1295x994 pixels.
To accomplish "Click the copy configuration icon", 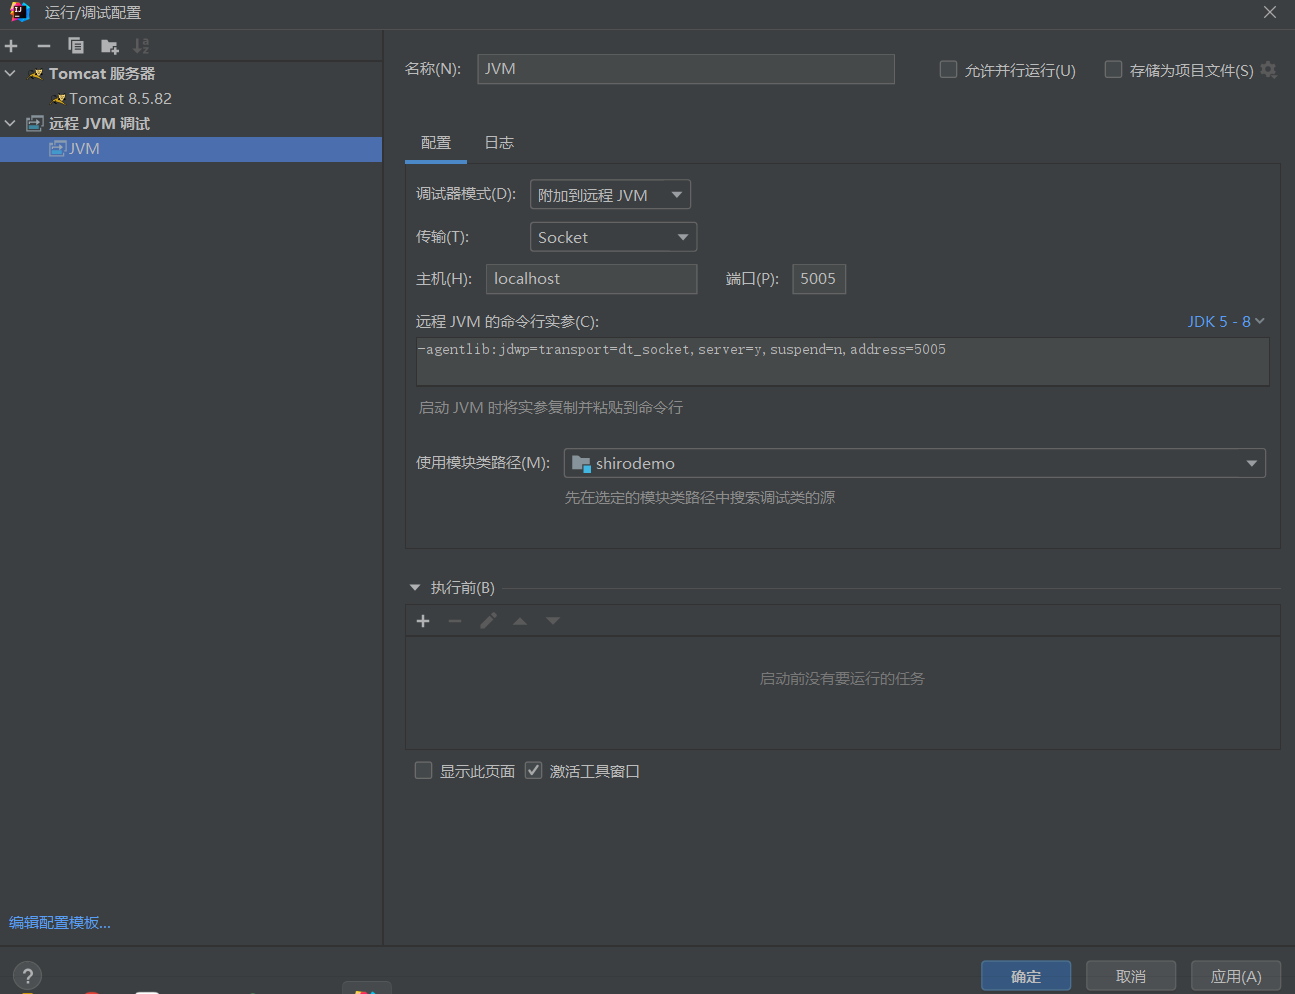I will pos(76,46).
